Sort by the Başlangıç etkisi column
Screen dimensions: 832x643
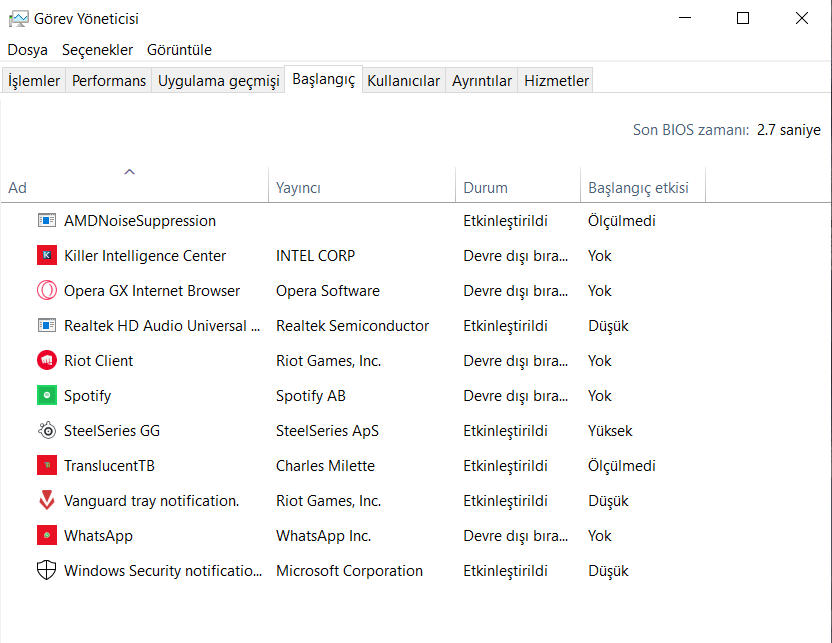coord(641,187)
